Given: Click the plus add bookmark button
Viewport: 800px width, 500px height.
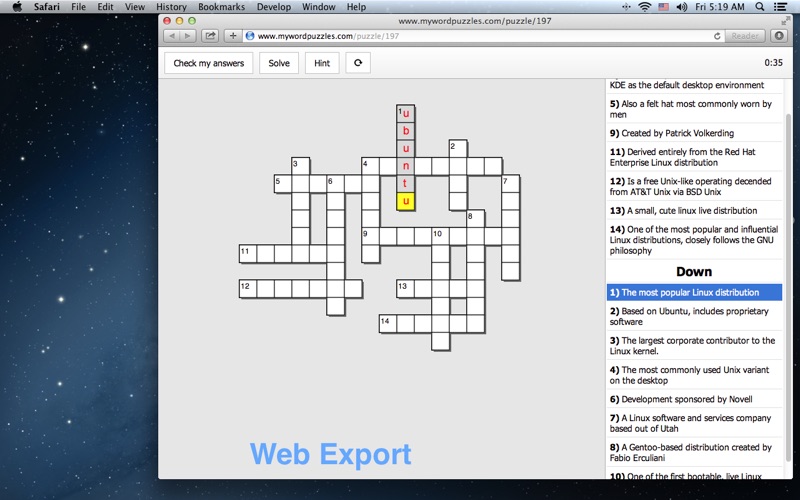Looking at the screenshot, I should 233,36.
